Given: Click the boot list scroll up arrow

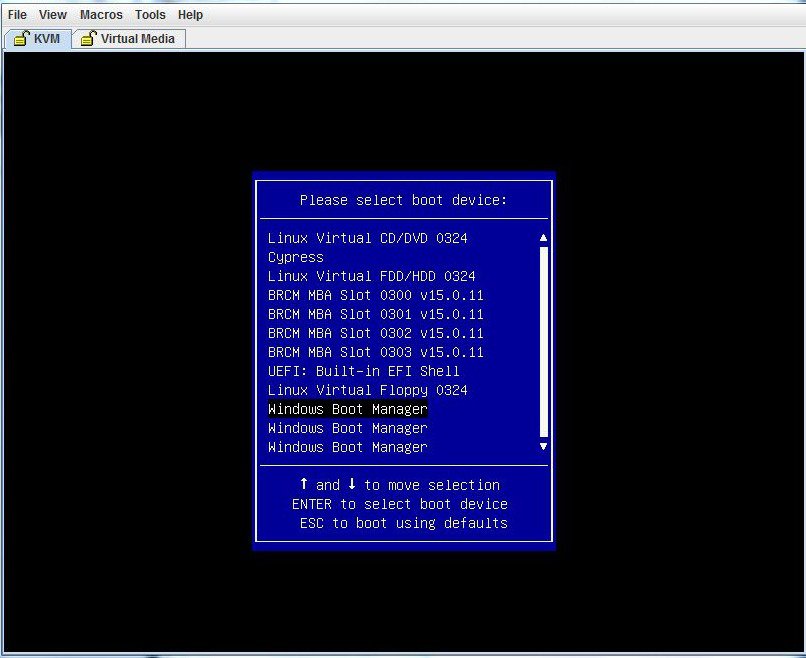Looking at the screenshot, I should click(543, 237).
